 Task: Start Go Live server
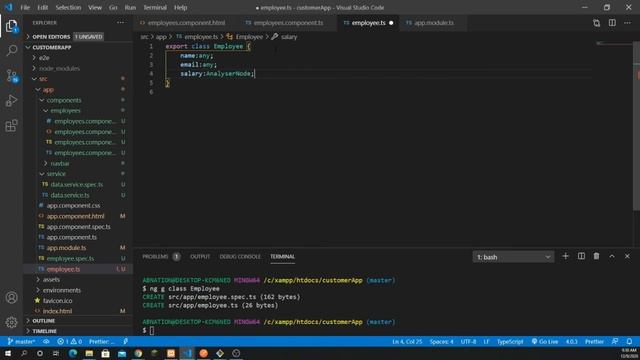(545, 342)
